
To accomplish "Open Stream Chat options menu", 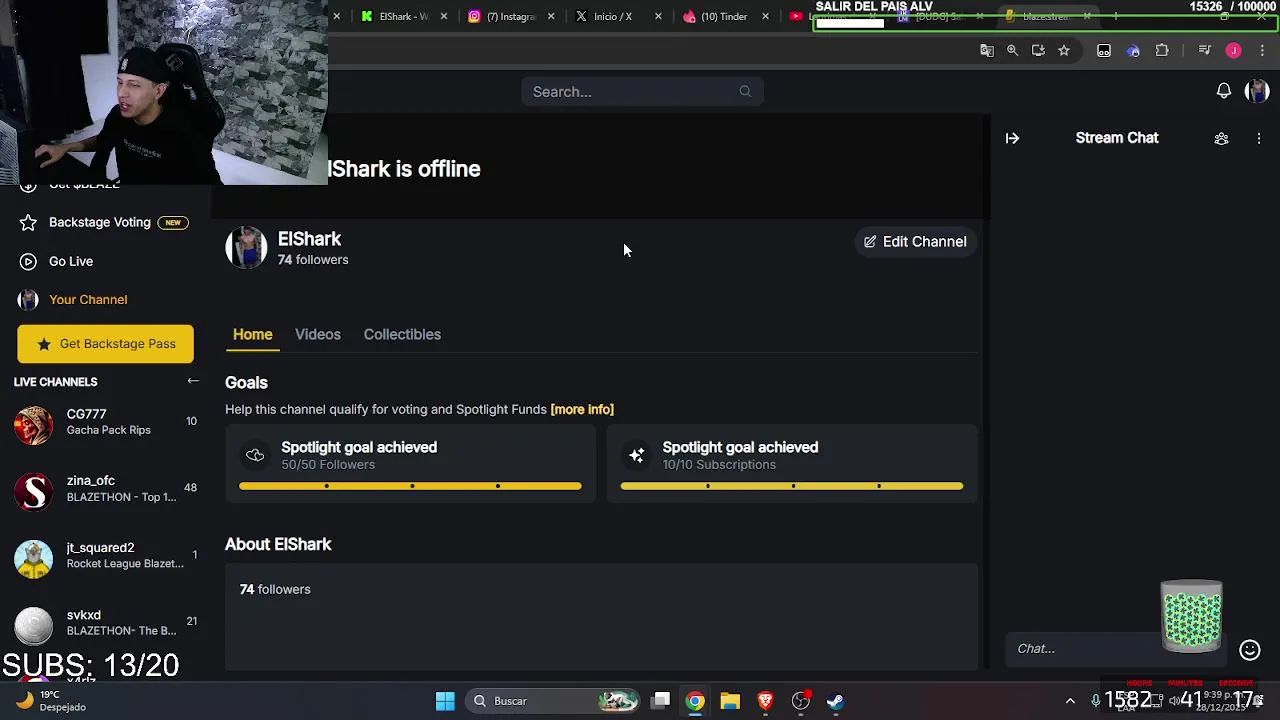I will pos(1259,138).
